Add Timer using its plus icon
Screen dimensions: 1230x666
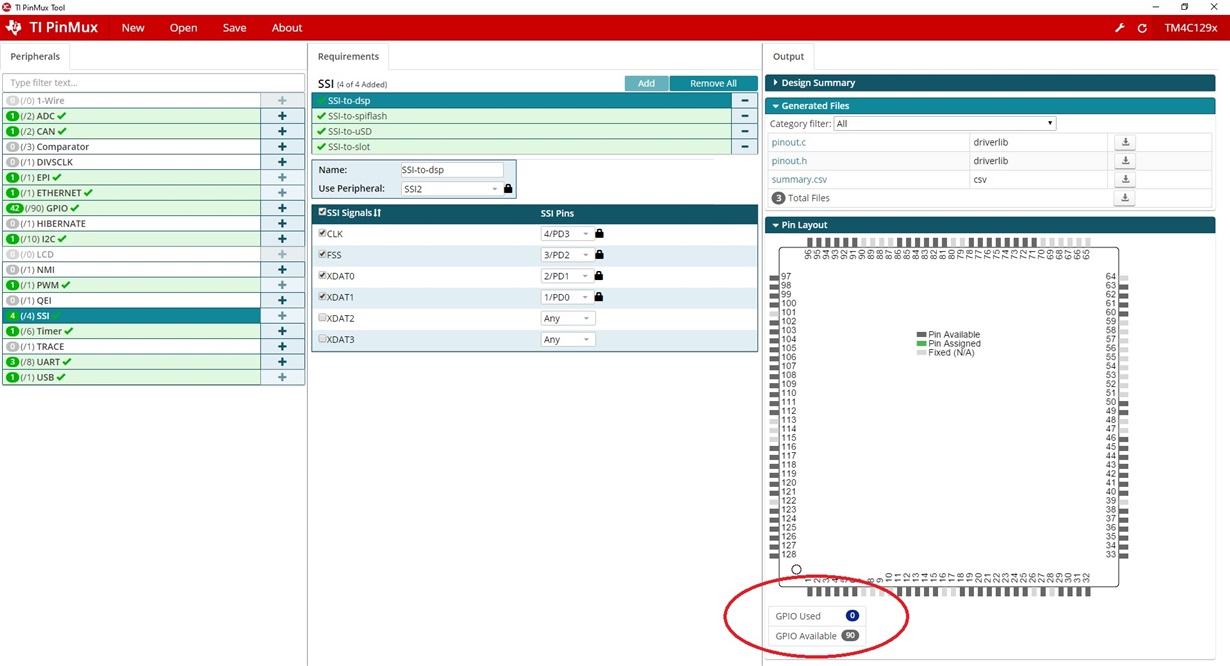(x=282, y=331)
